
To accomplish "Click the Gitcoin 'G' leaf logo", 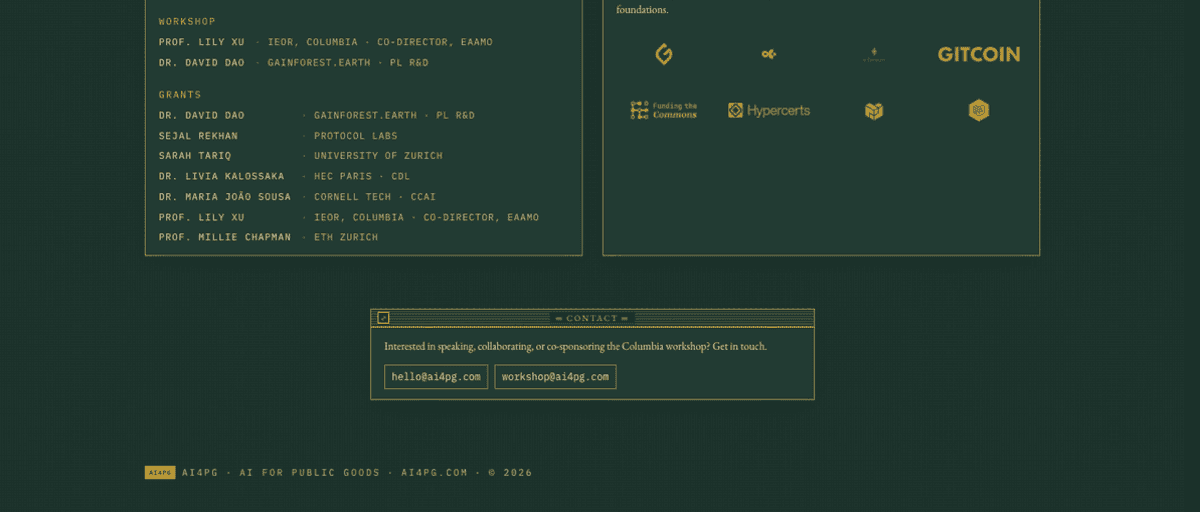I will (663, 54).
